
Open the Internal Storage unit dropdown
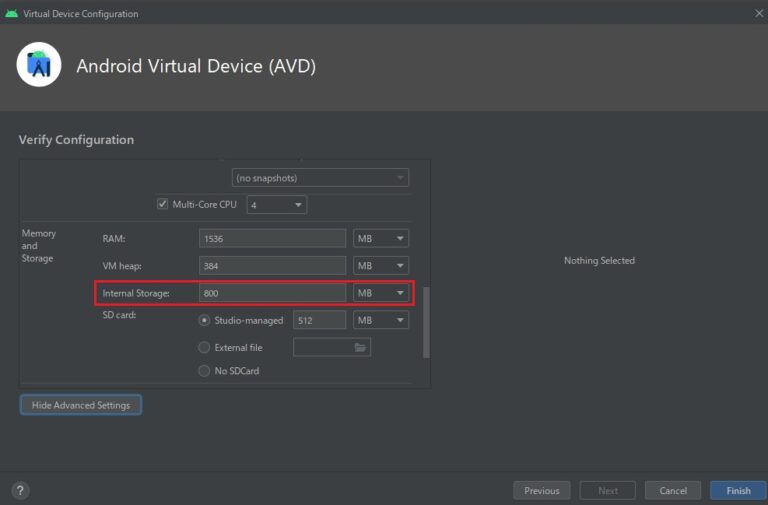click(x=381, y=293)
